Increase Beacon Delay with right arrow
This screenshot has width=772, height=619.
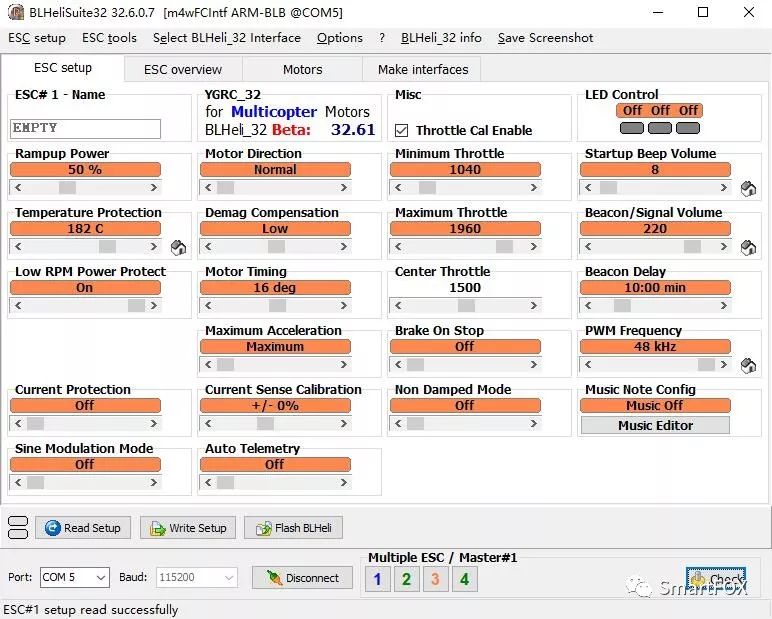pyautogui.click(x=724, y=306)
